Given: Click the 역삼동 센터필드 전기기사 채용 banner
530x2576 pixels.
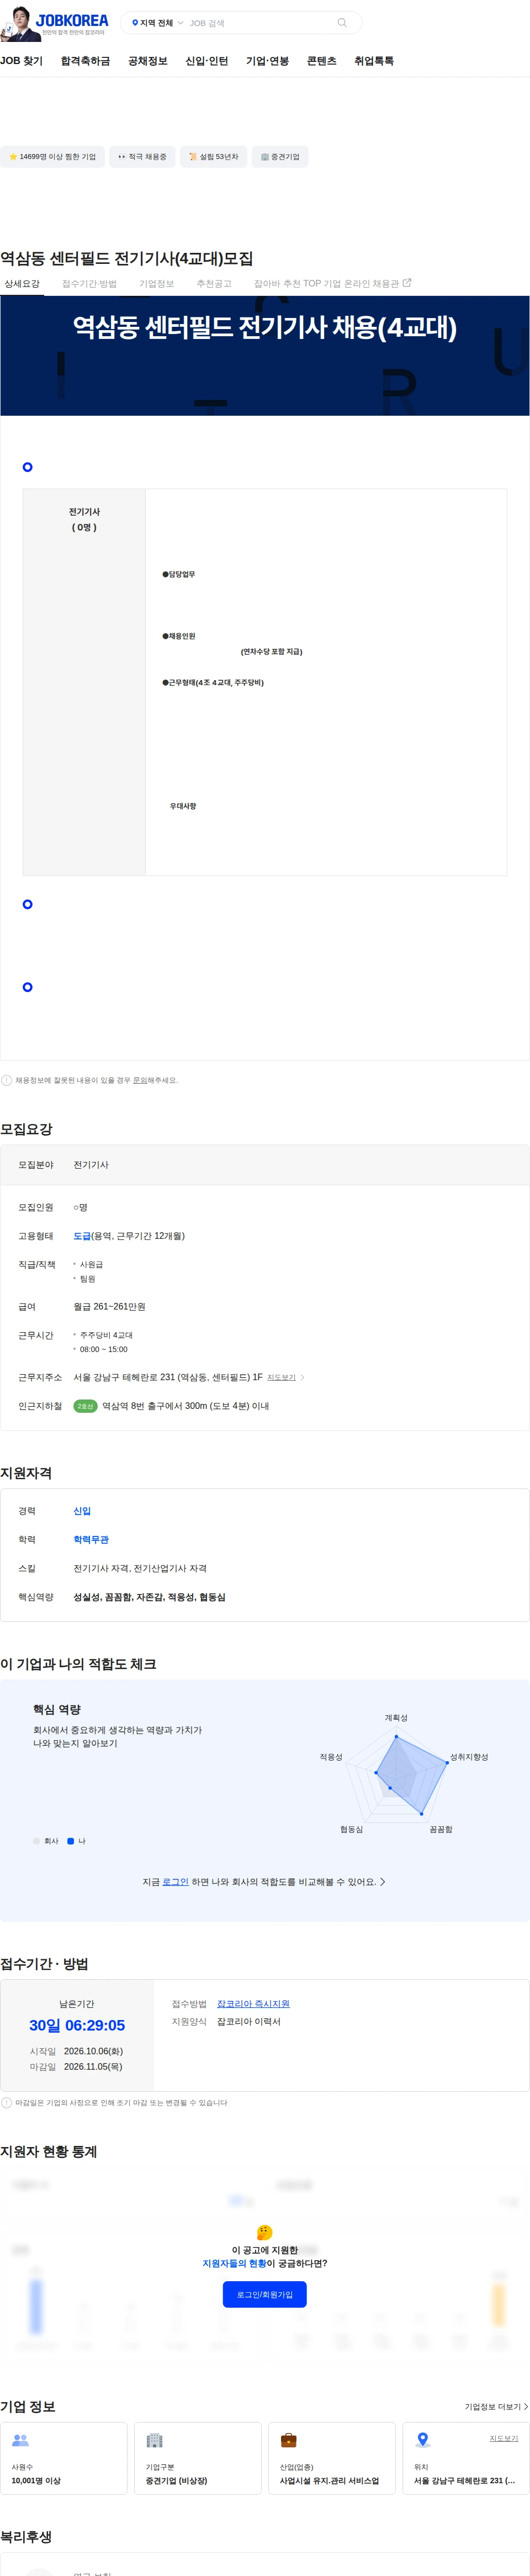Looking at the screenshot, I should (265, 356).
